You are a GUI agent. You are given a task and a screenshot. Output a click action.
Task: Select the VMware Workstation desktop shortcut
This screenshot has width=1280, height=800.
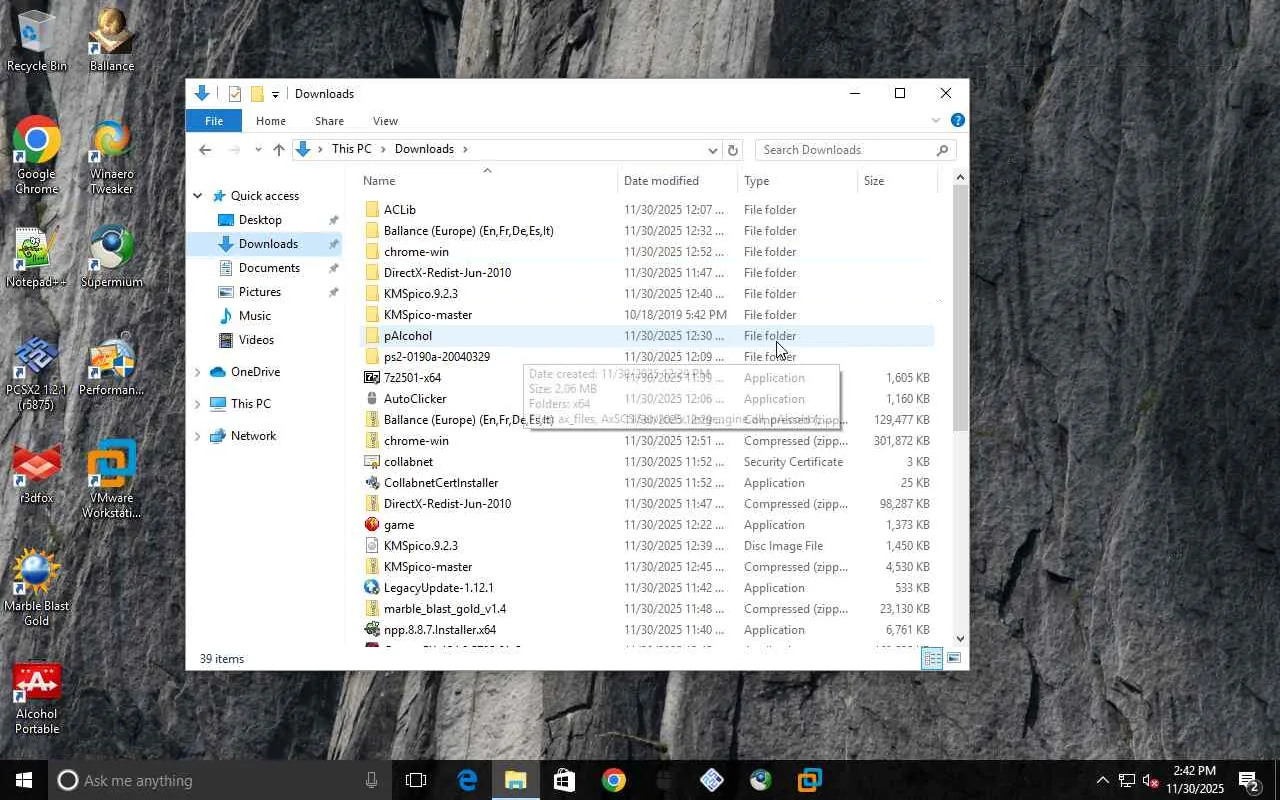[112, 480]
